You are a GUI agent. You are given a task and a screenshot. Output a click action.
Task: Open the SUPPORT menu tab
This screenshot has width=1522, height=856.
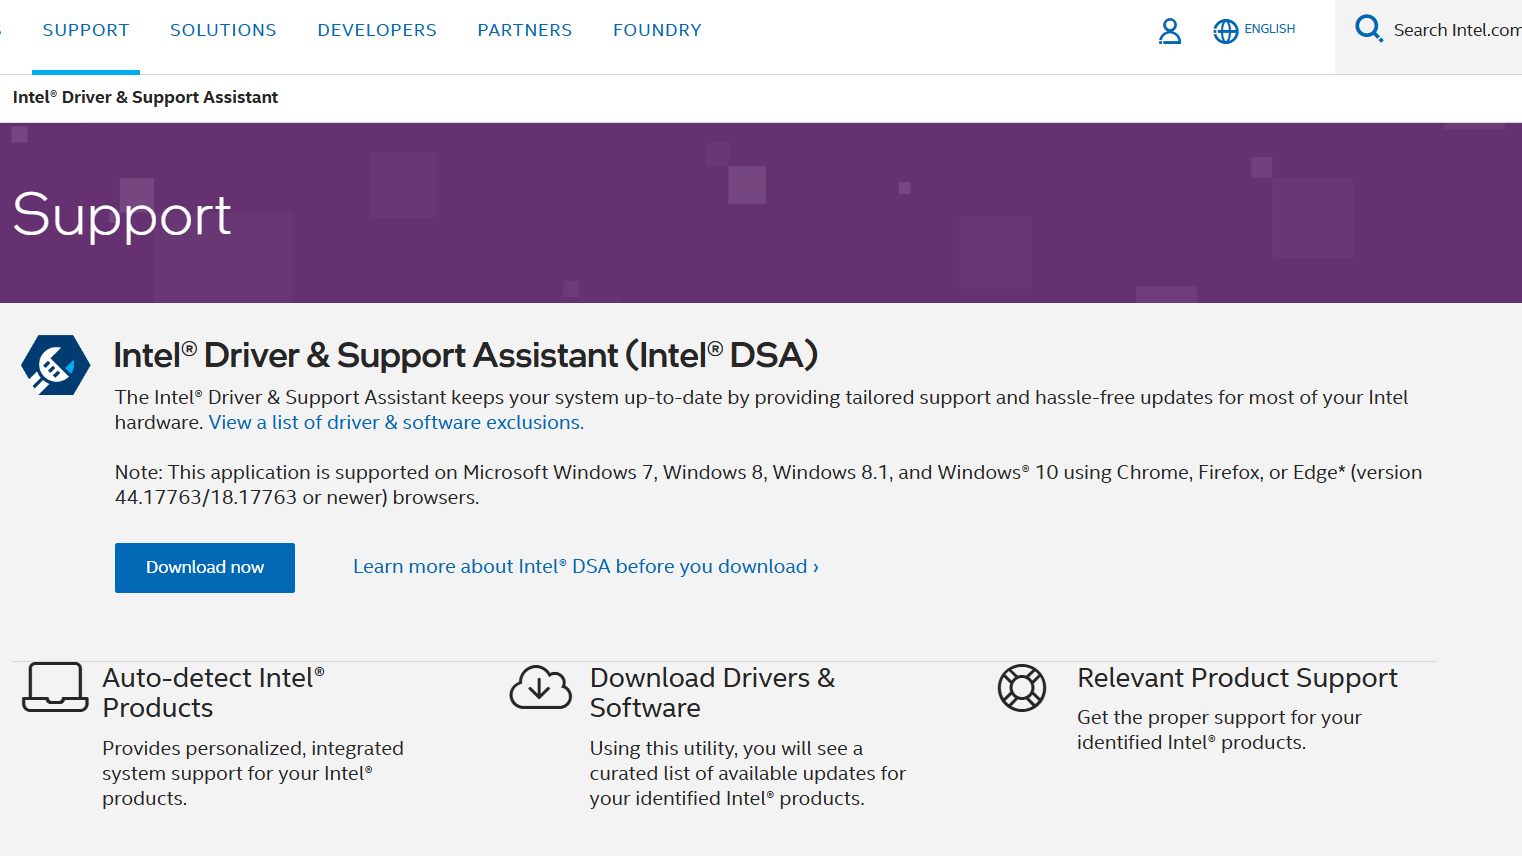pos(86,30)
